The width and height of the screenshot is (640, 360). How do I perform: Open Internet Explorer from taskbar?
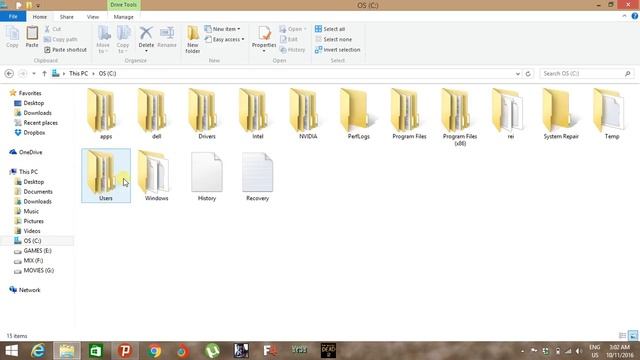[38, 351]
